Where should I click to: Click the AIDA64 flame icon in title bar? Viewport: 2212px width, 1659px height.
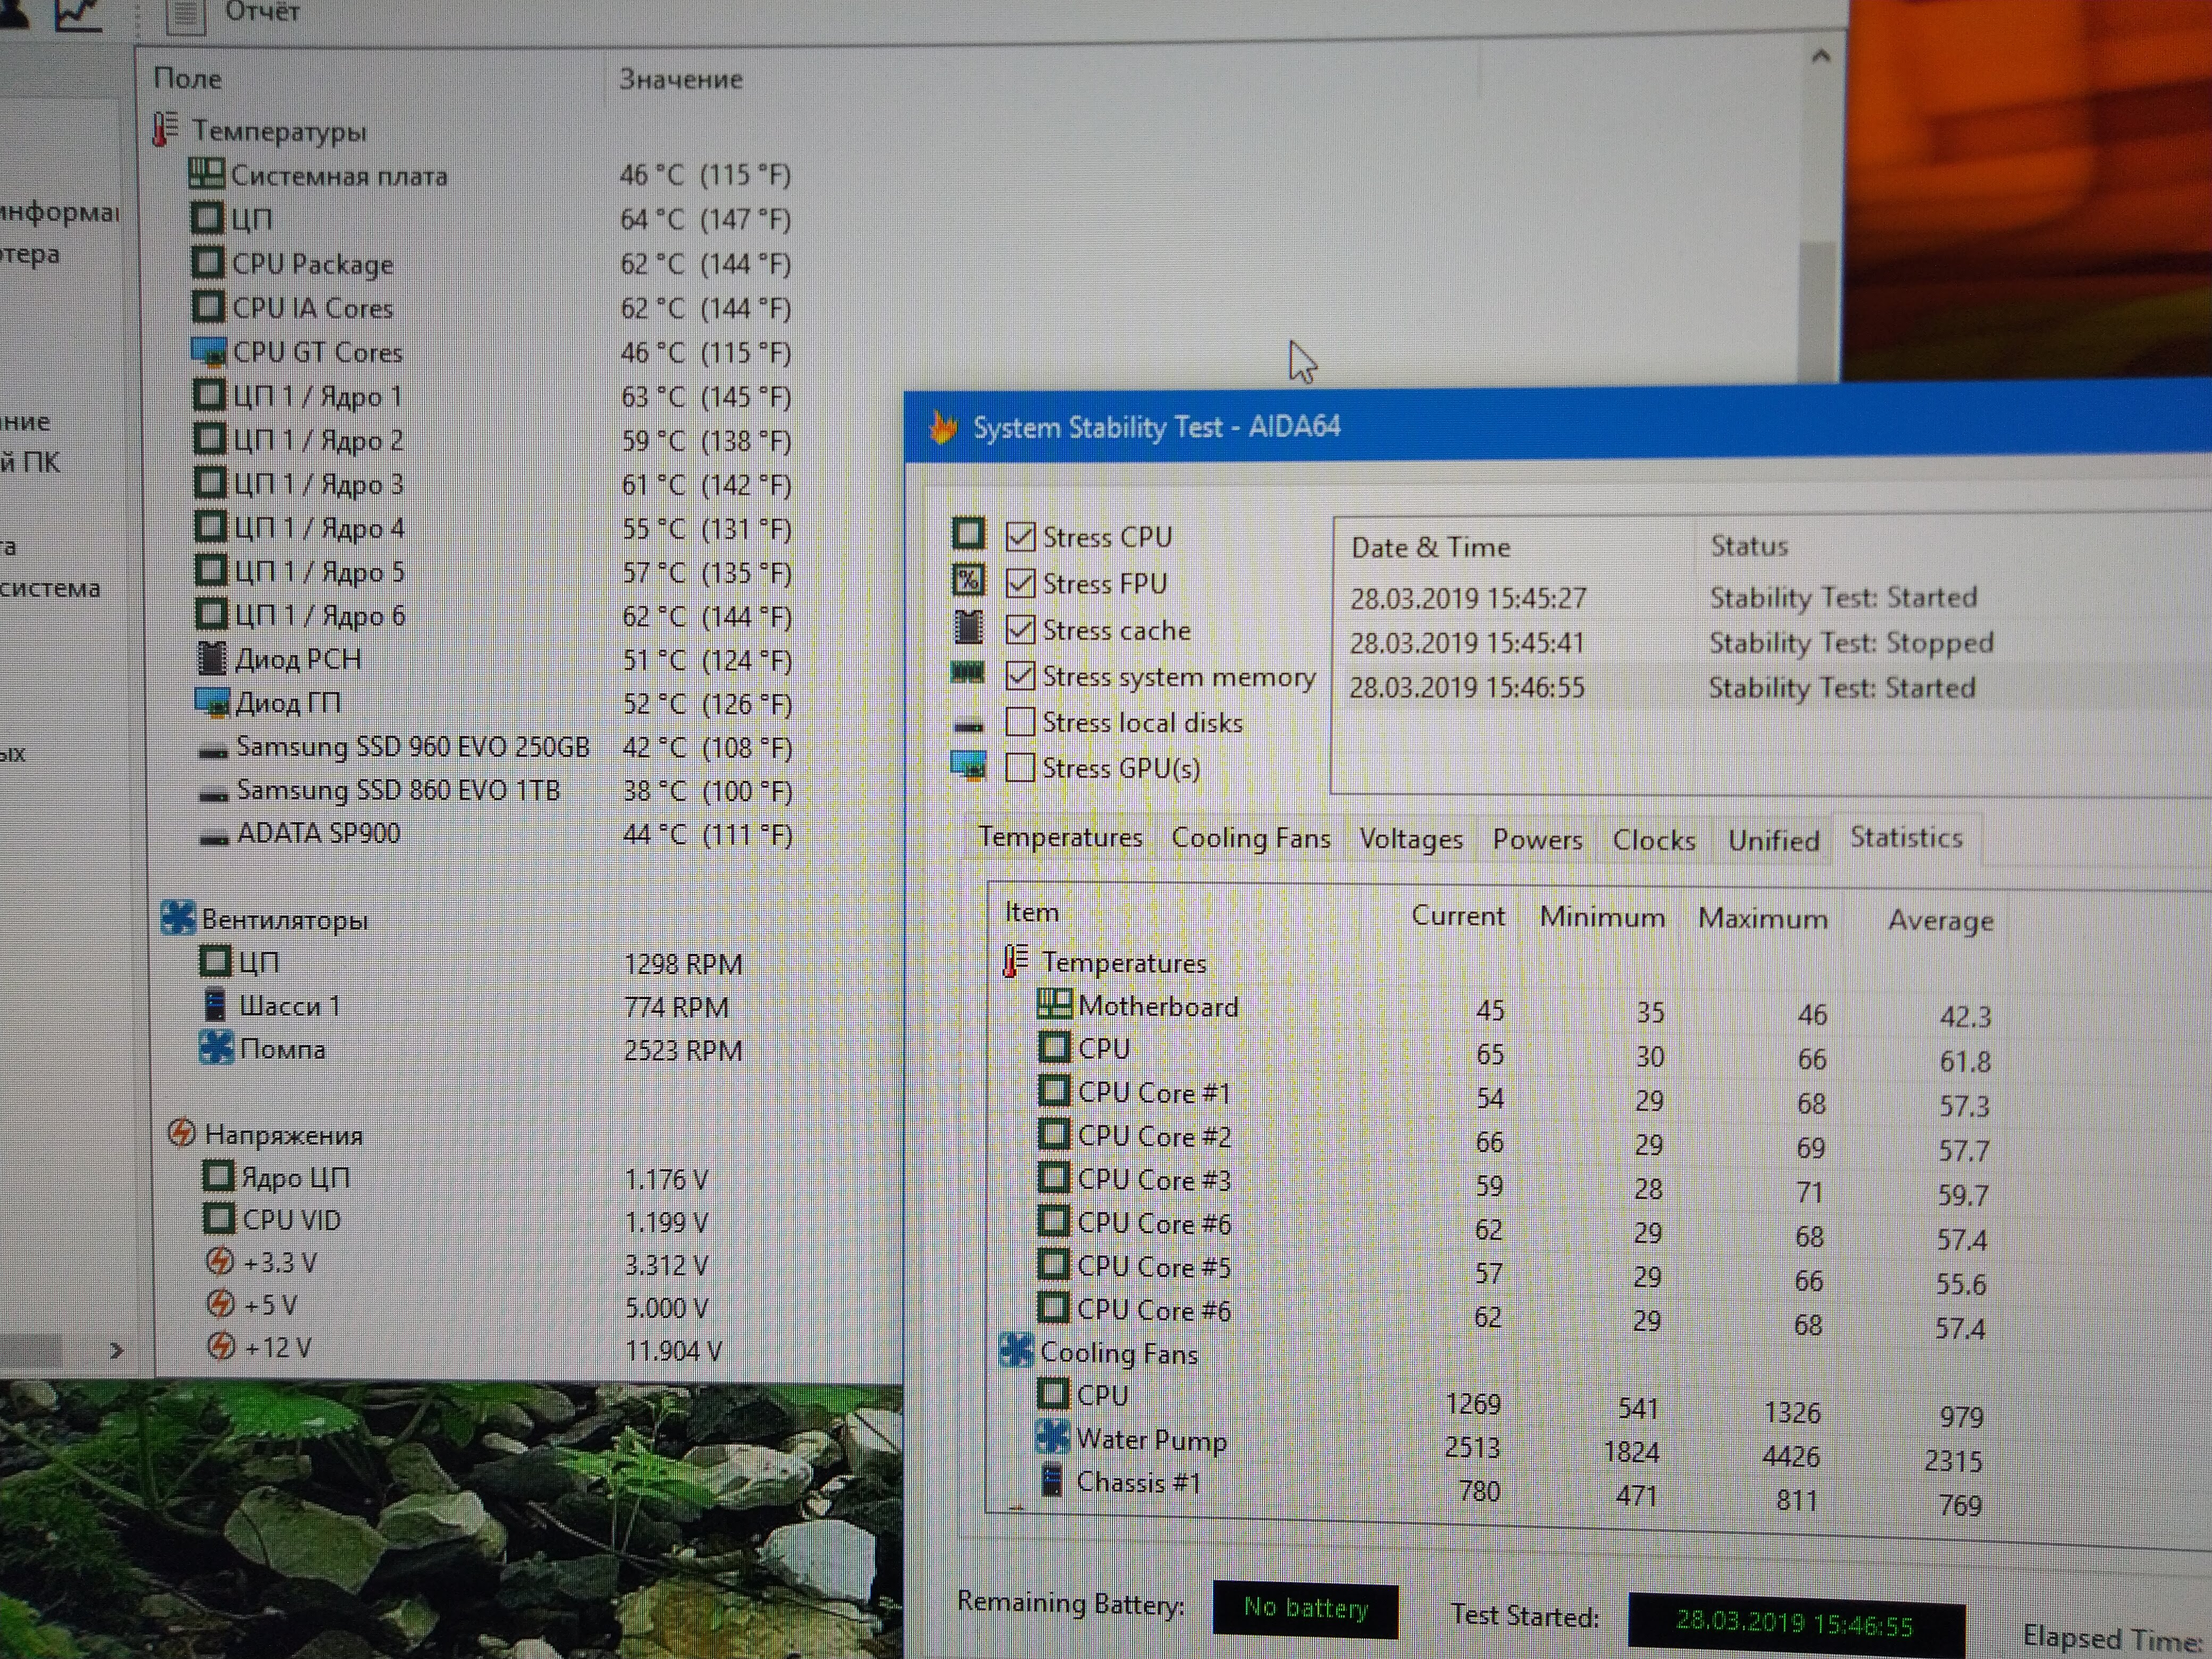click(942, 428)
